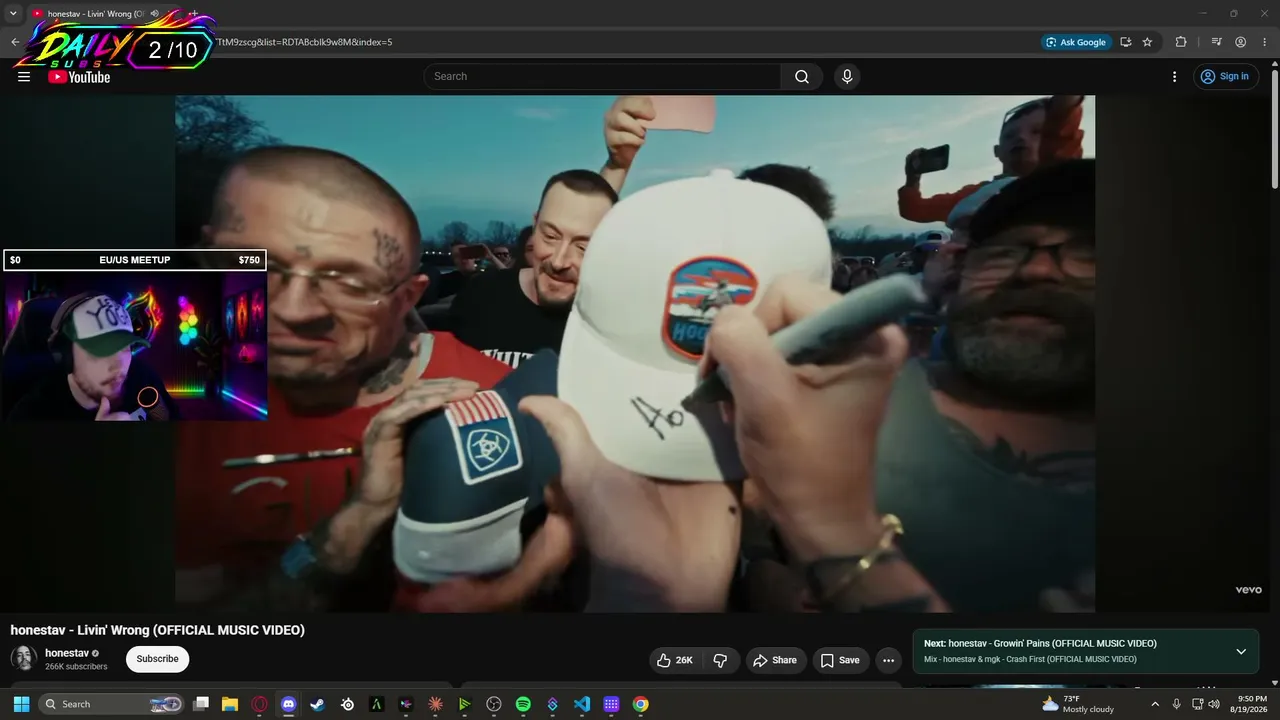Switch to Google Chrome on the taskbar
This screenshot has height=720, width=1280.
click(641, 704)
